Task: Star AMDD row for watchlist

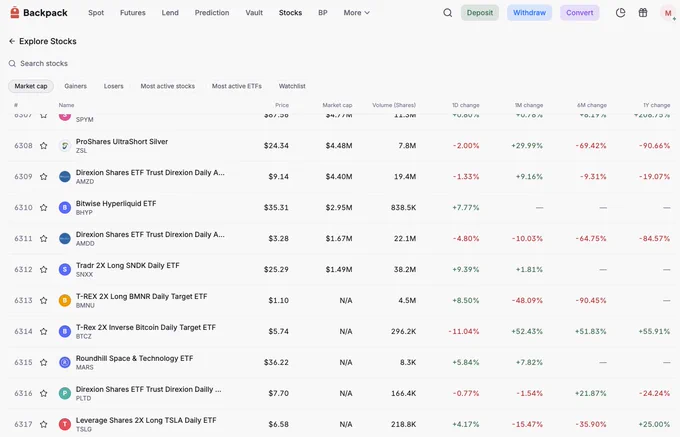Action: coord(43,238)
